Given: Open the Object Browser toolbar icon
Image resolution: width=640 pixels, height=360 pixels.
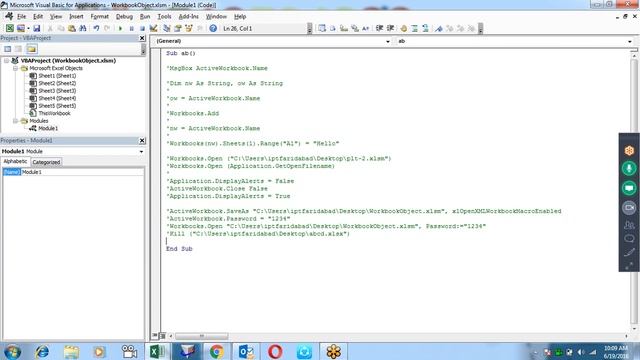Looking at the screenshot, I should click(x=189, y=28).
